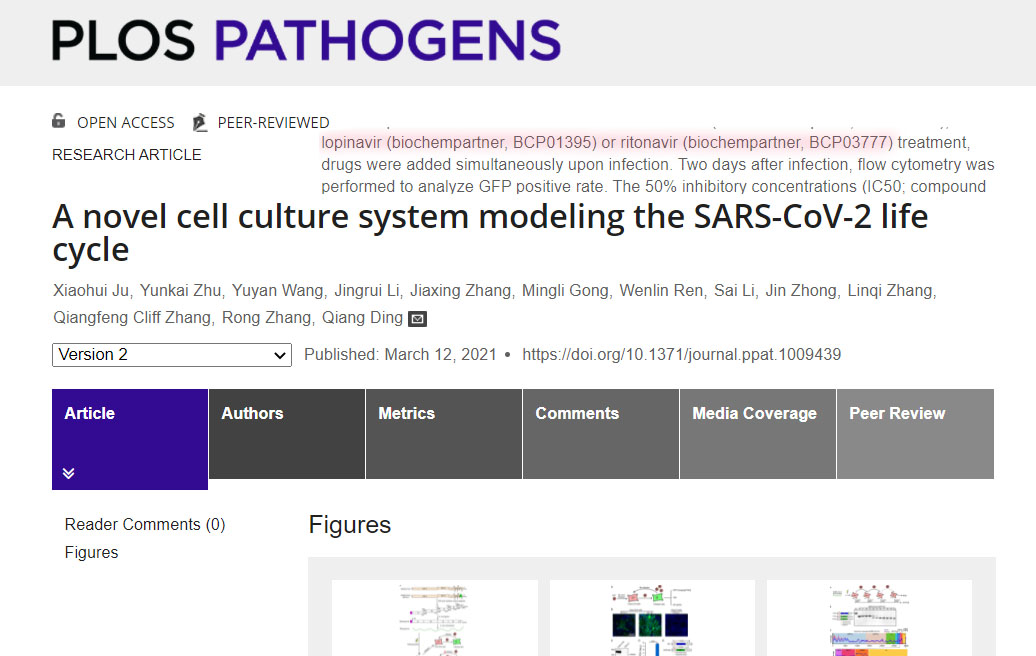The height and width of the screenshot is (656, 1036).
Task: Select author Jingrui Li
Action: click(x=367, y=291)
